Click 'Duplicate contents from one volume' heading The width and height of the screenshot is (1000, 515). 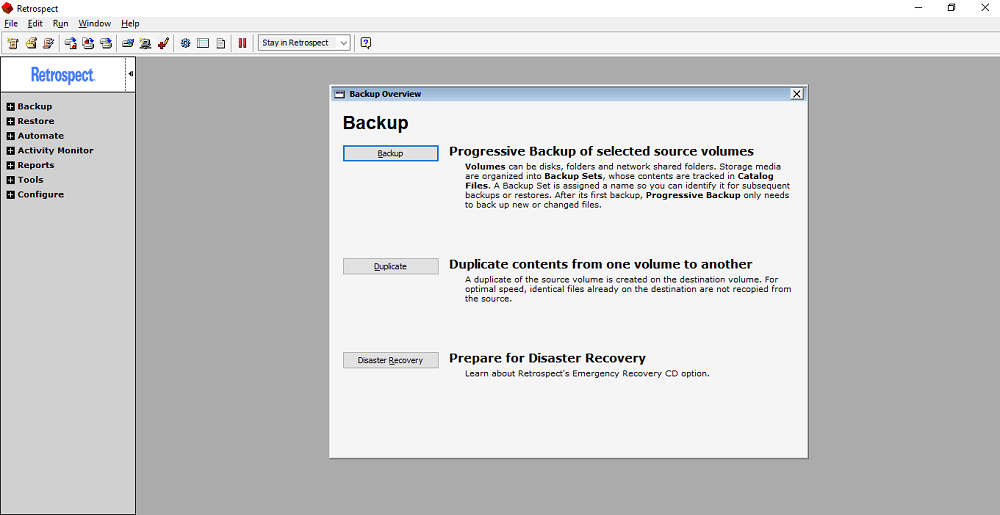(x=601, y=264)
